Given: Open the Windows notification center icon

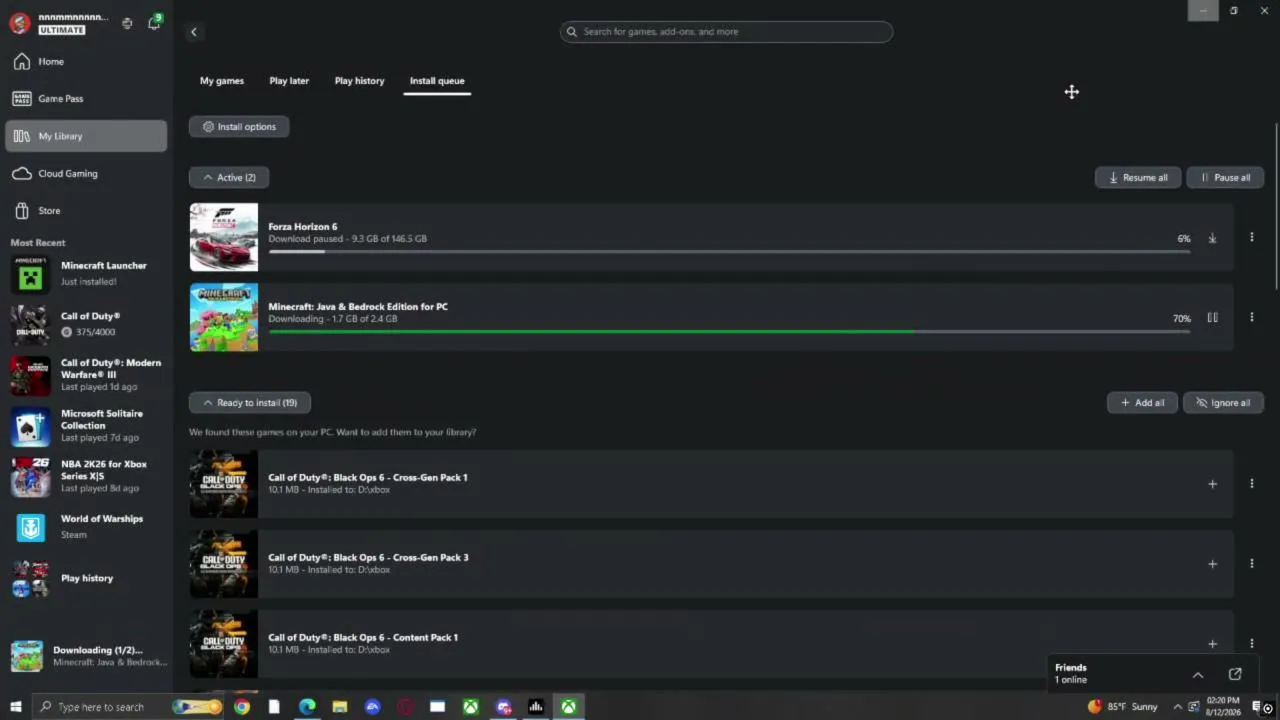Looking at the screenshot, I should pos(1257,707).
